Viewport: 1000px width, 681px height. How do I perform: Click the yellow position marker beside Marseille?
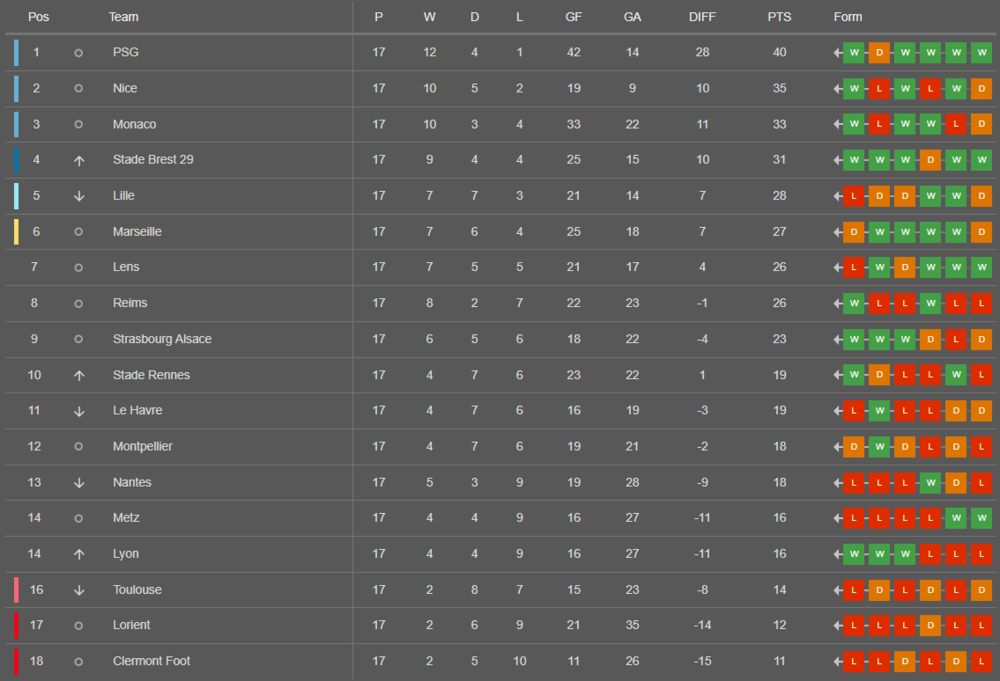pyautogui.click(x=16, y=231)
